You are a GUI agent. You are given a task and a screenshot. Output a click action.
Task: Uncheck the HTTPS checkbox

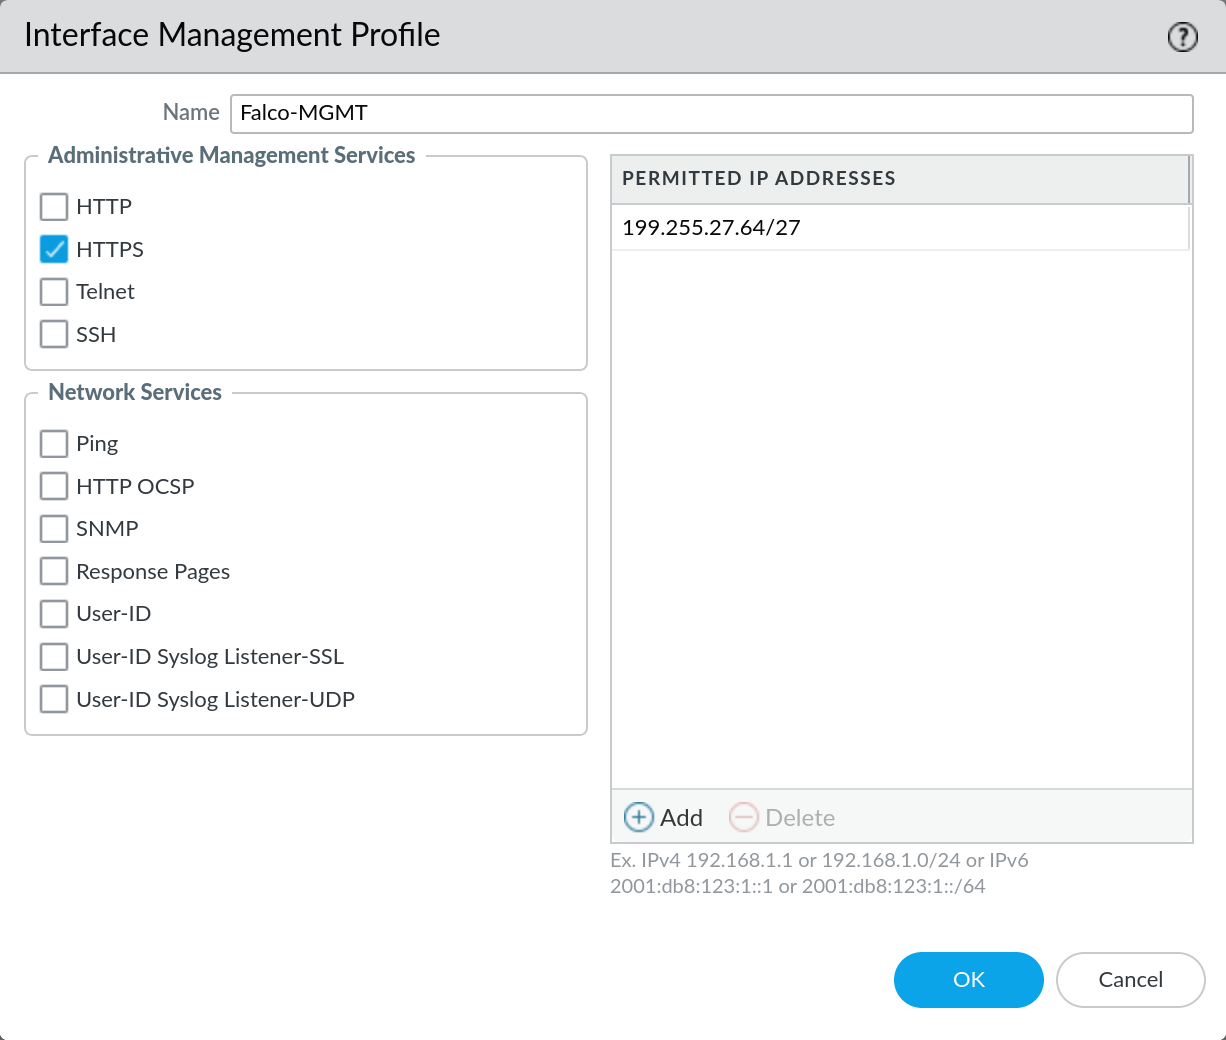pos(54,249)
